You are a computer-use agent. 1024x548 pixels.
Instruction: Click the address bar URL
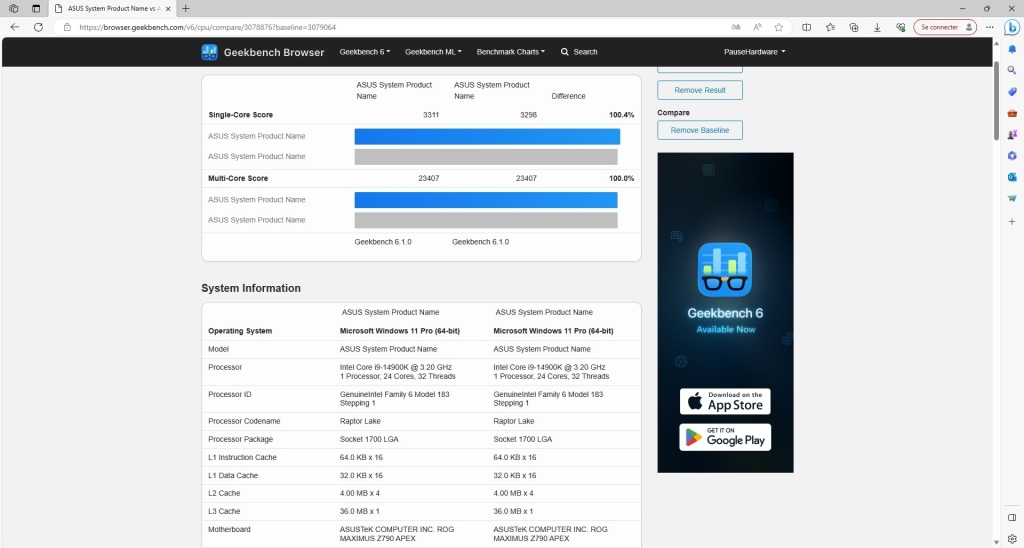coord(208,27)
